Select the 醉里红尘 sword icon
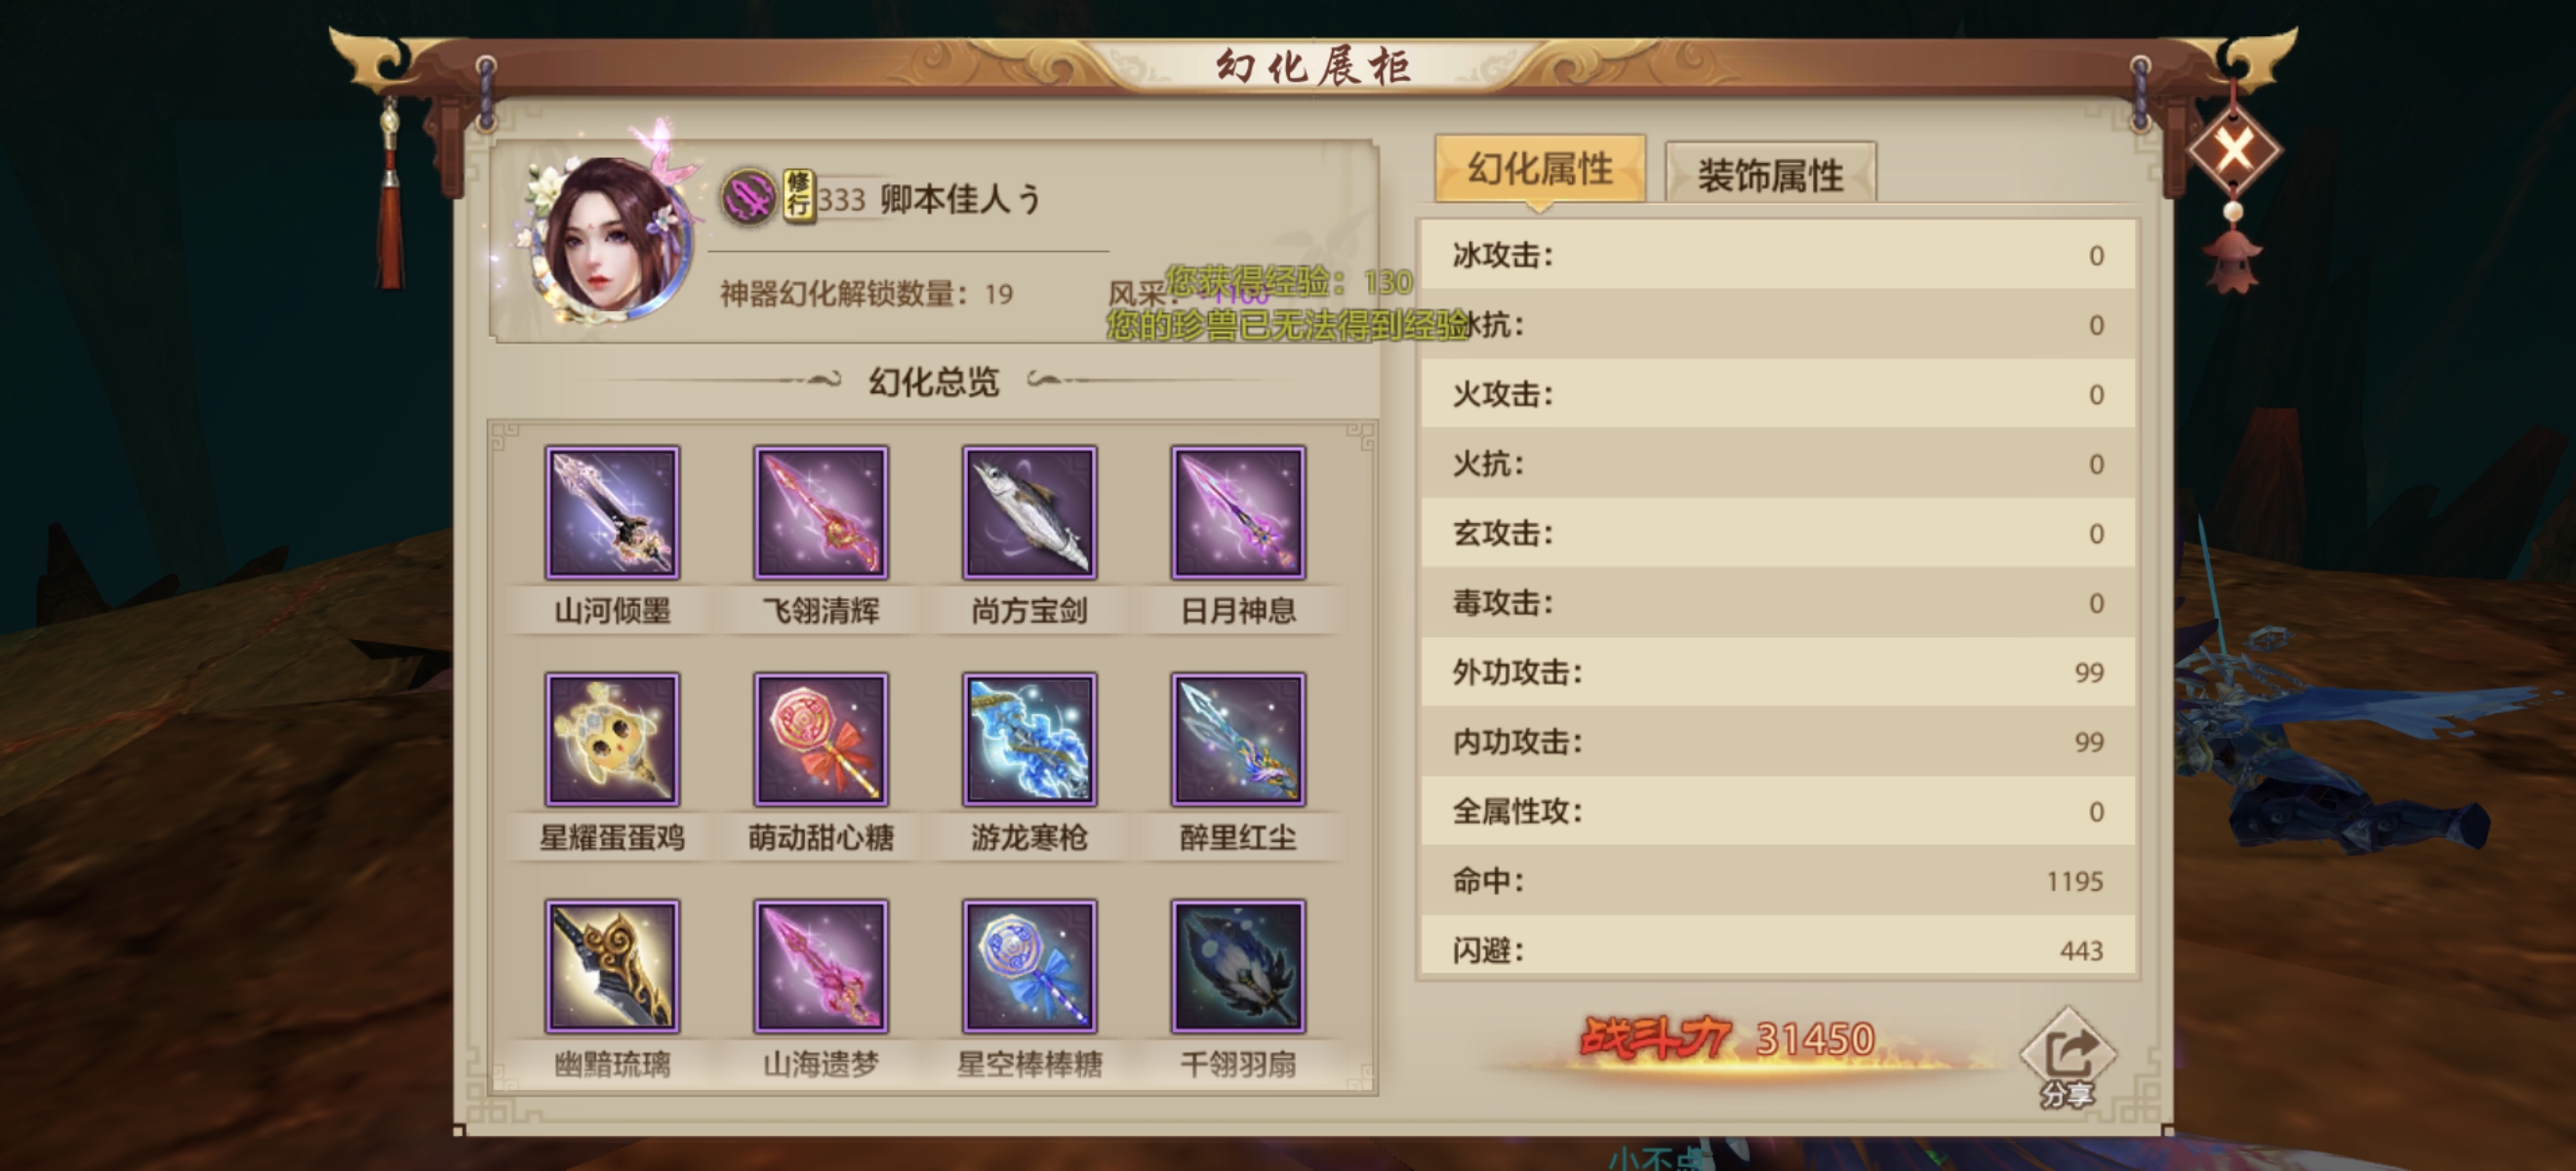The image size is (2576, 1171). coord(1238,740)
